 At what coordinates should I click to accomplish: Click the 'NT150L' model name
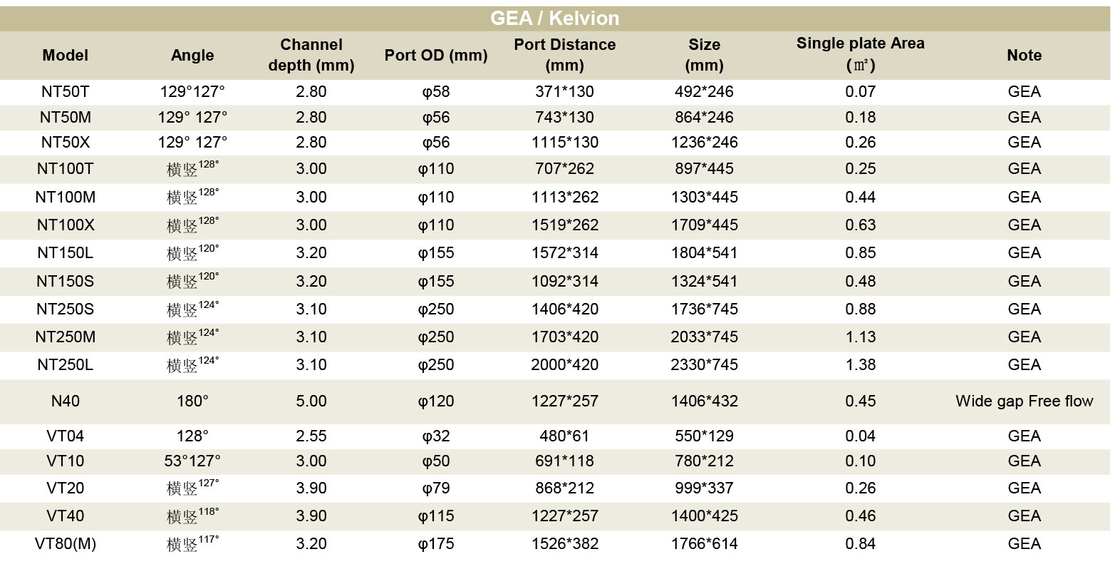click(x=65, y=253)
